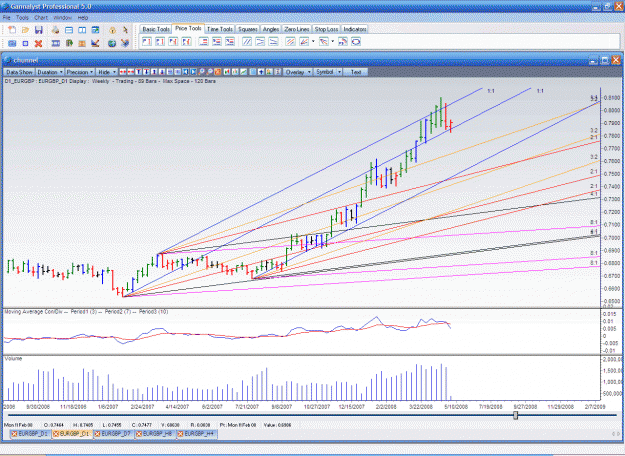The image size is (625, 456).
Task: Click the red X delete icon
Action: pos(38,43)
